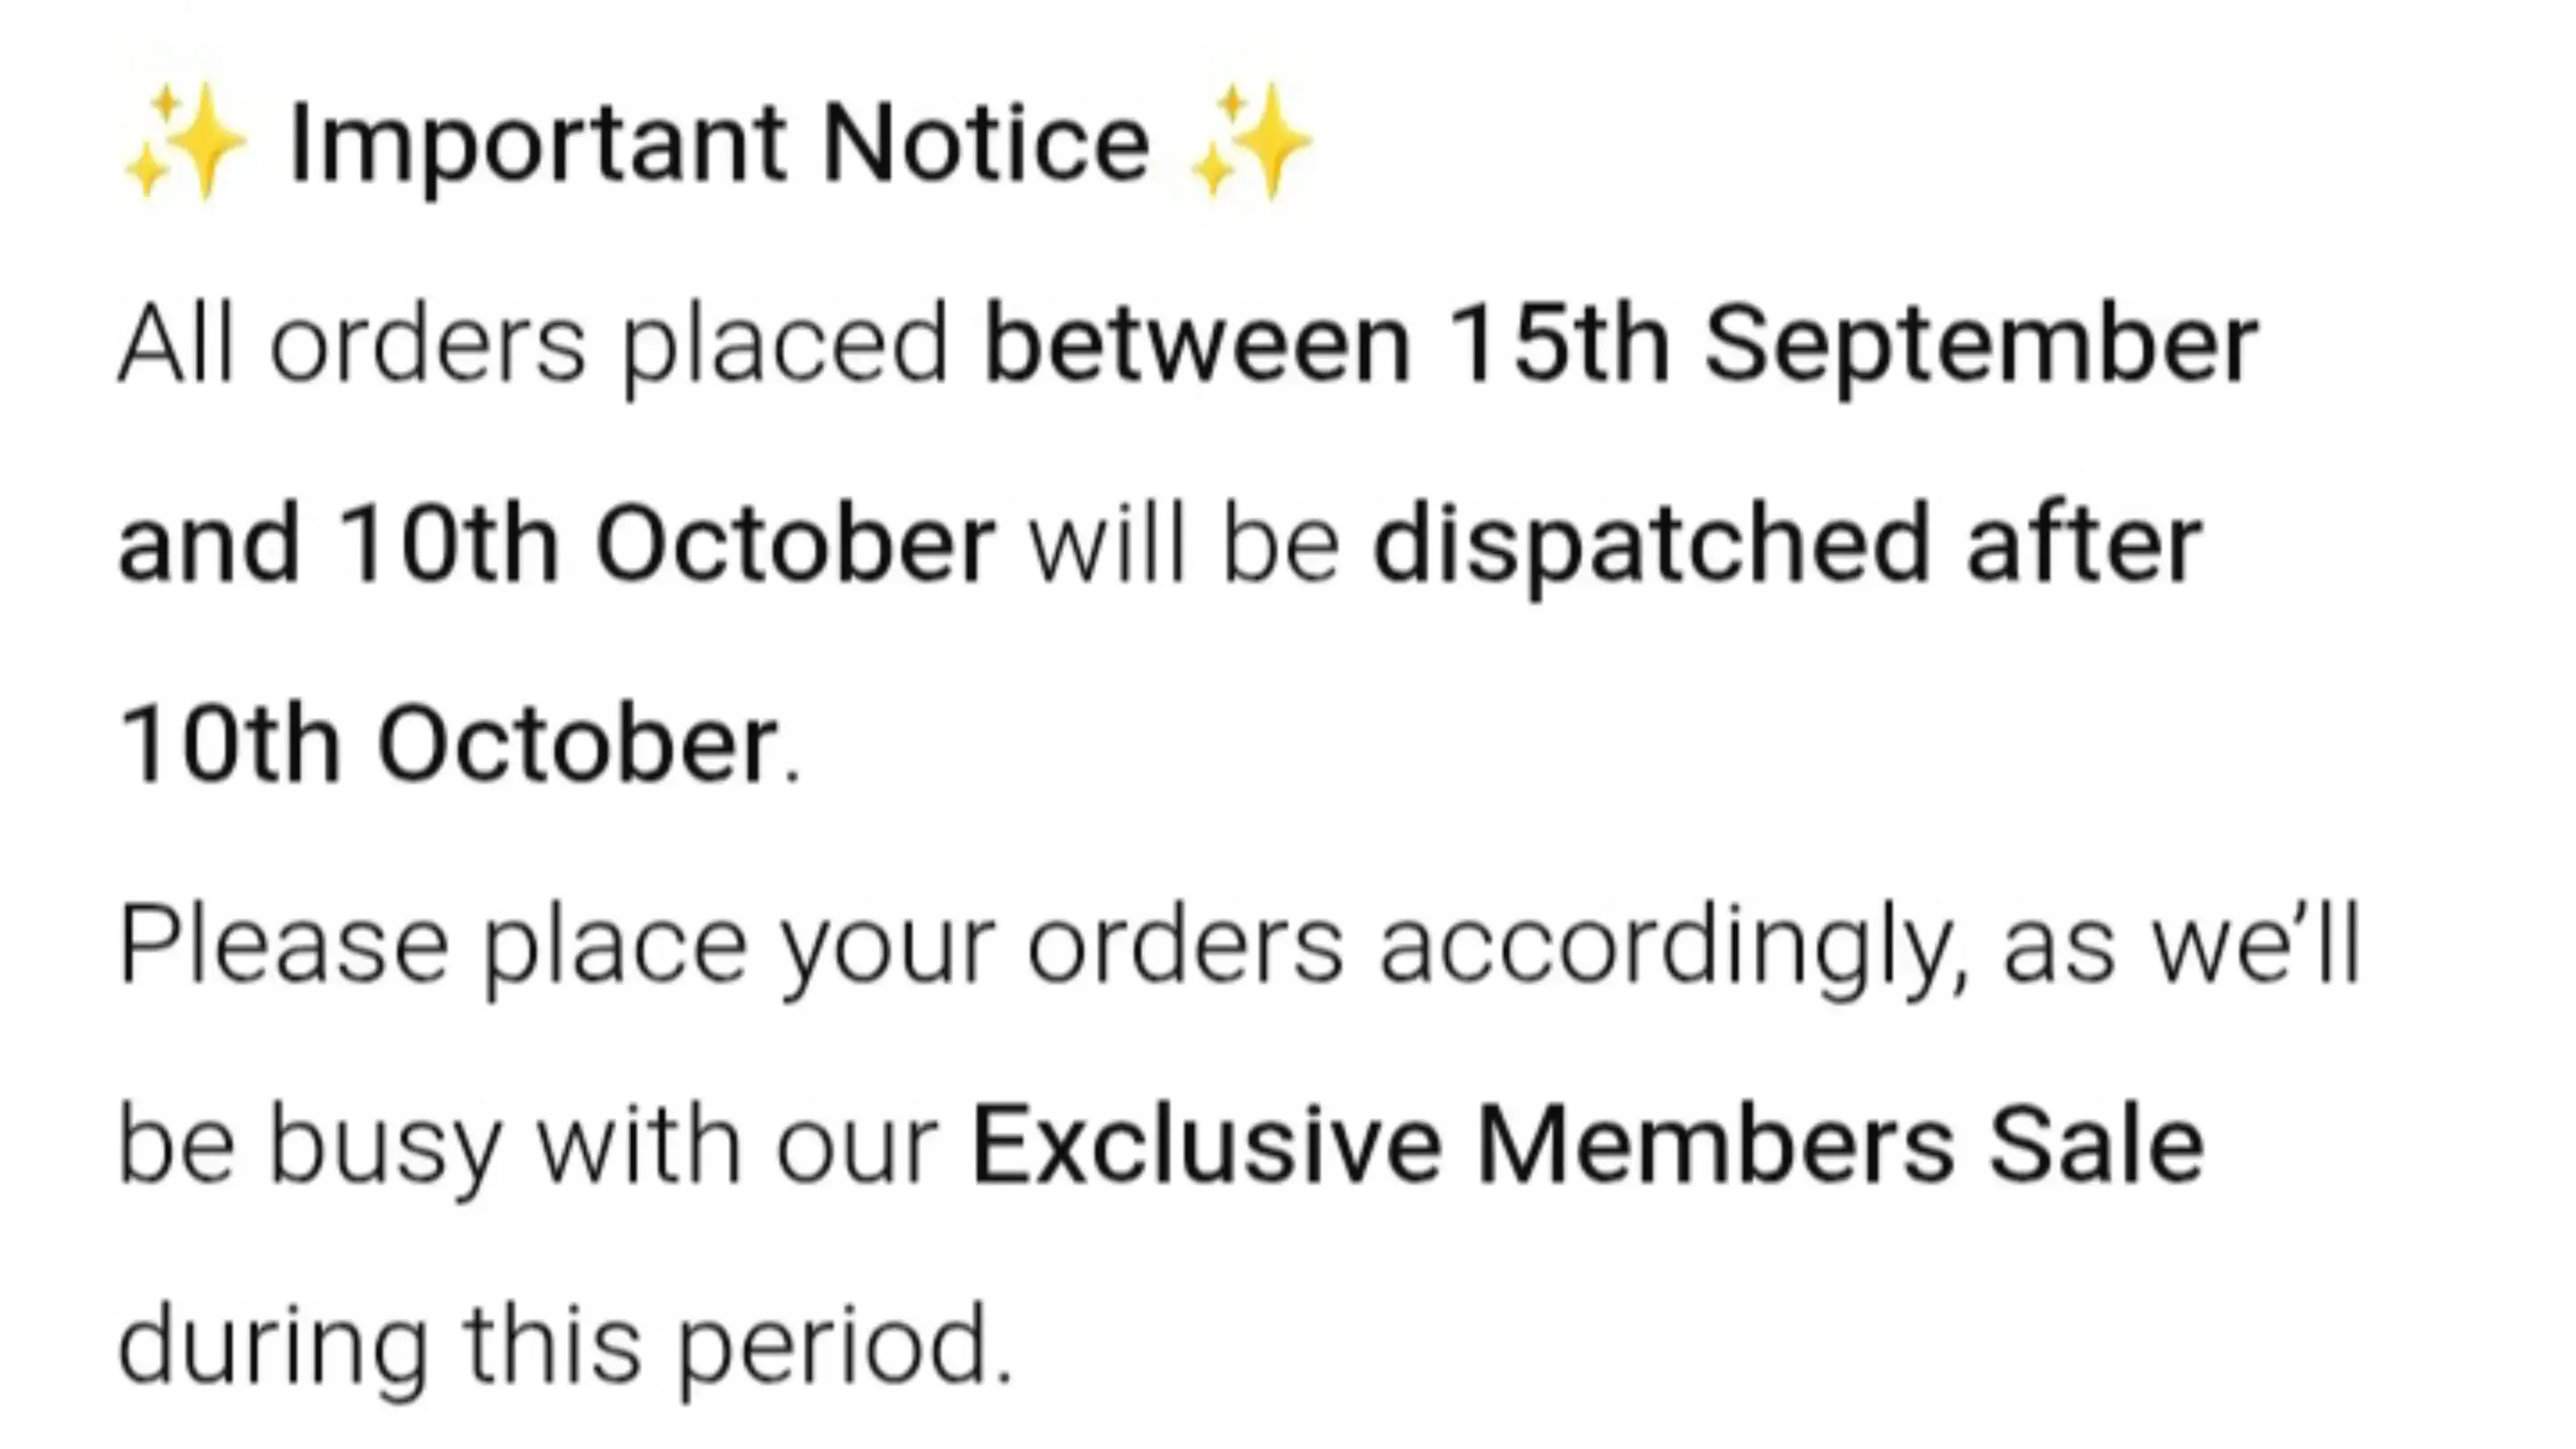Click the words "as we'll"
The height and width of the screenshot is (1449, 2576).
click(x=2181, y=945)
